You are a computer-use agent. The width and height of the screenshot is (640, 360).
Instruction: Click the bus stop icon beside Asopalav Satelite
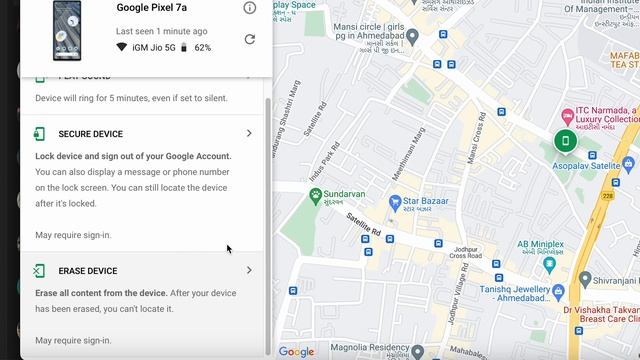[x=592, y=155]
